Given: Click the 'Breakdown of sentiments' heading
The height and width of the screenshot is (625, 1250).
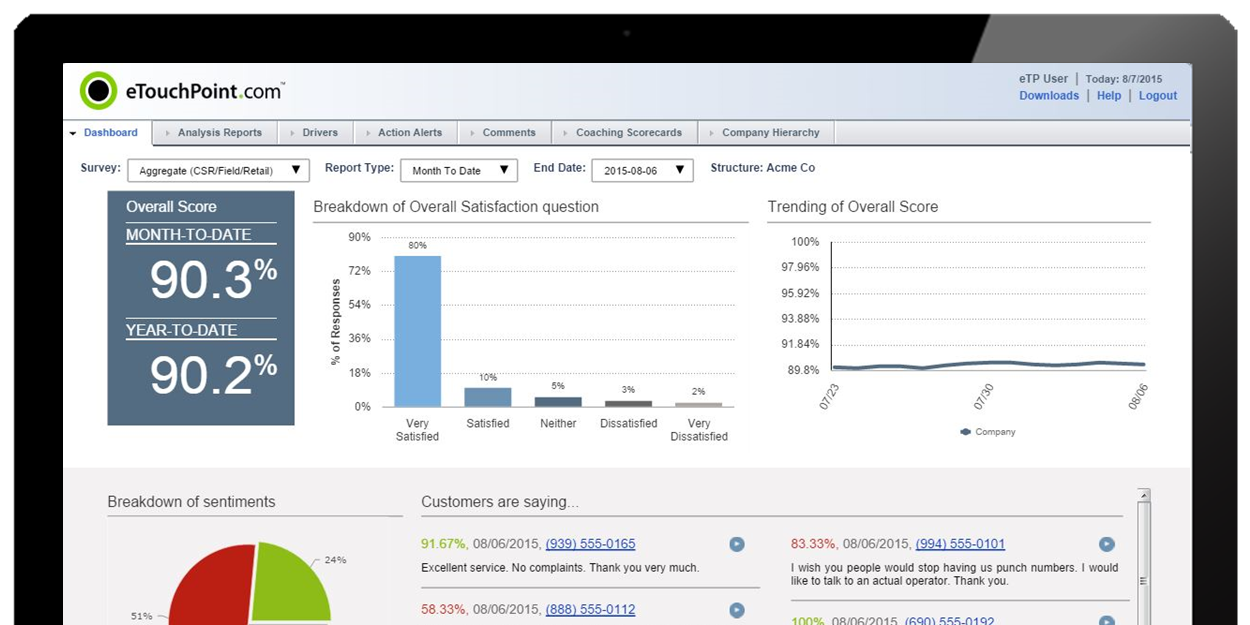Looking at the screenshot, I should point(191,502).
